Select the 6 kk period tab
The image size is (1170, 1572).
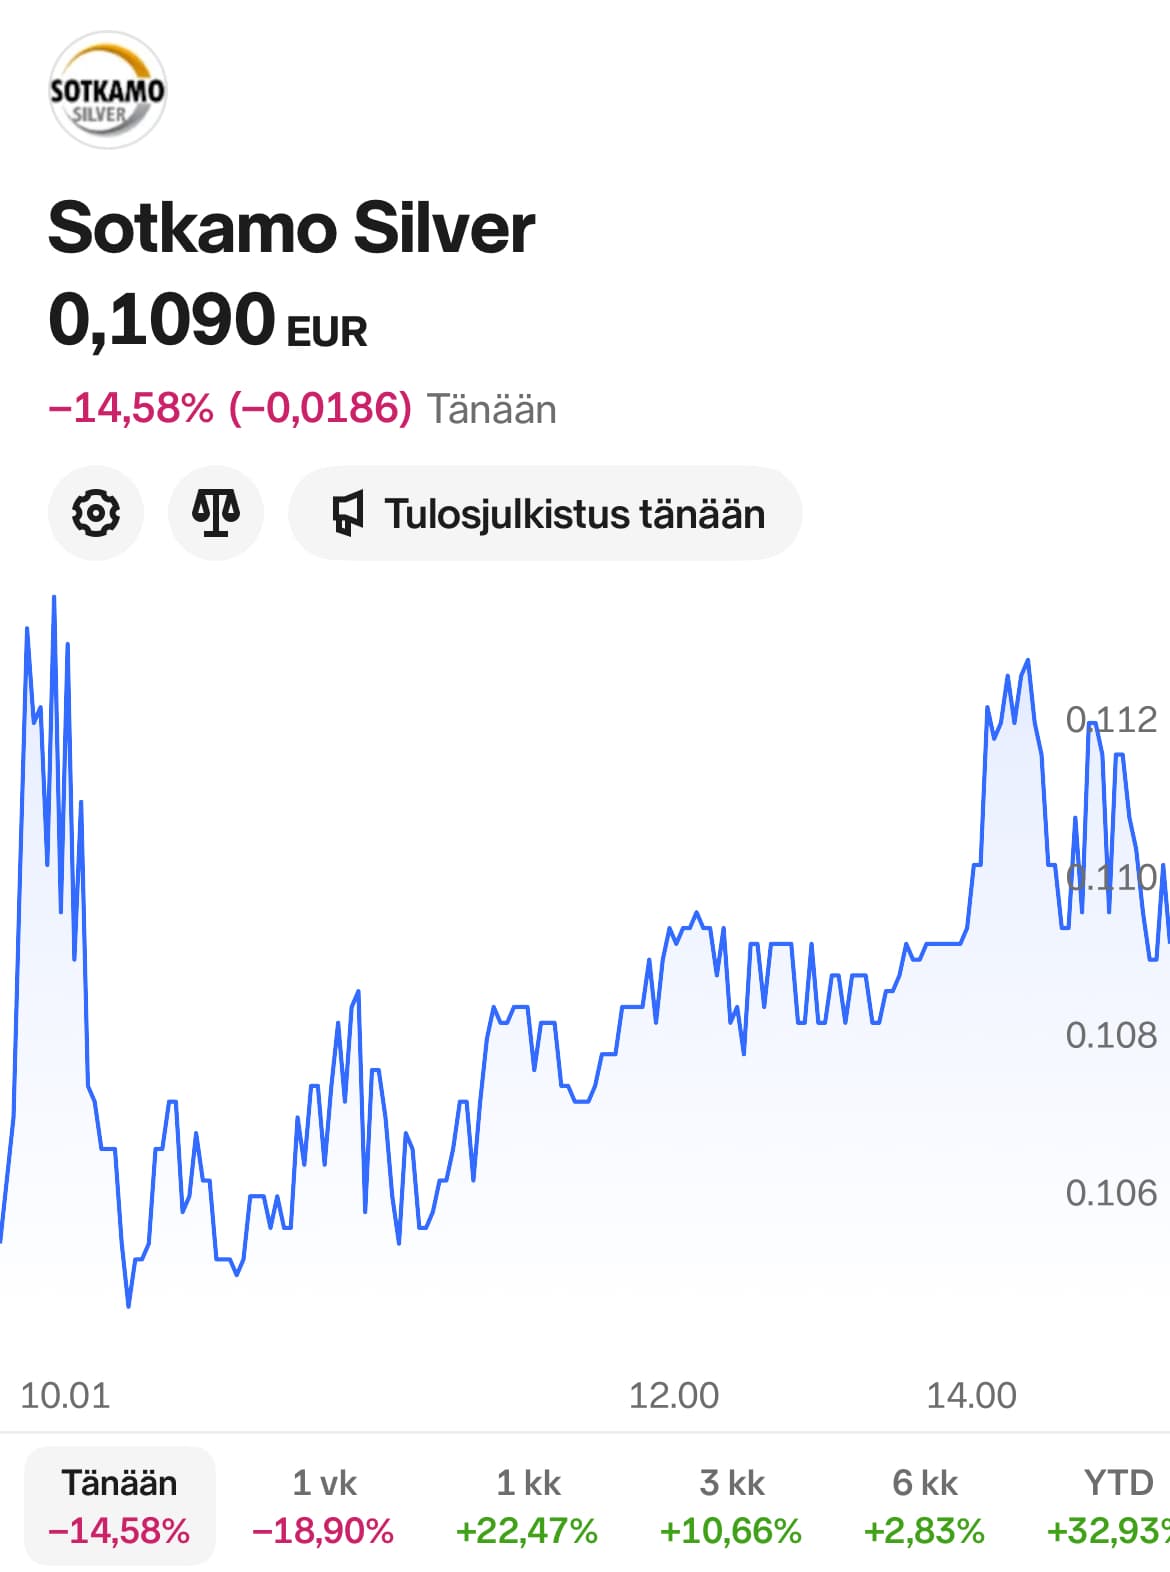coord(924,1505)
